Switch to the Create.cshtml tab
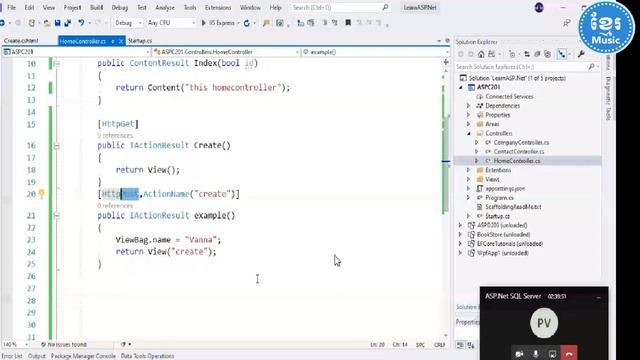Screen dimensions: 640x360 [21, 41]
